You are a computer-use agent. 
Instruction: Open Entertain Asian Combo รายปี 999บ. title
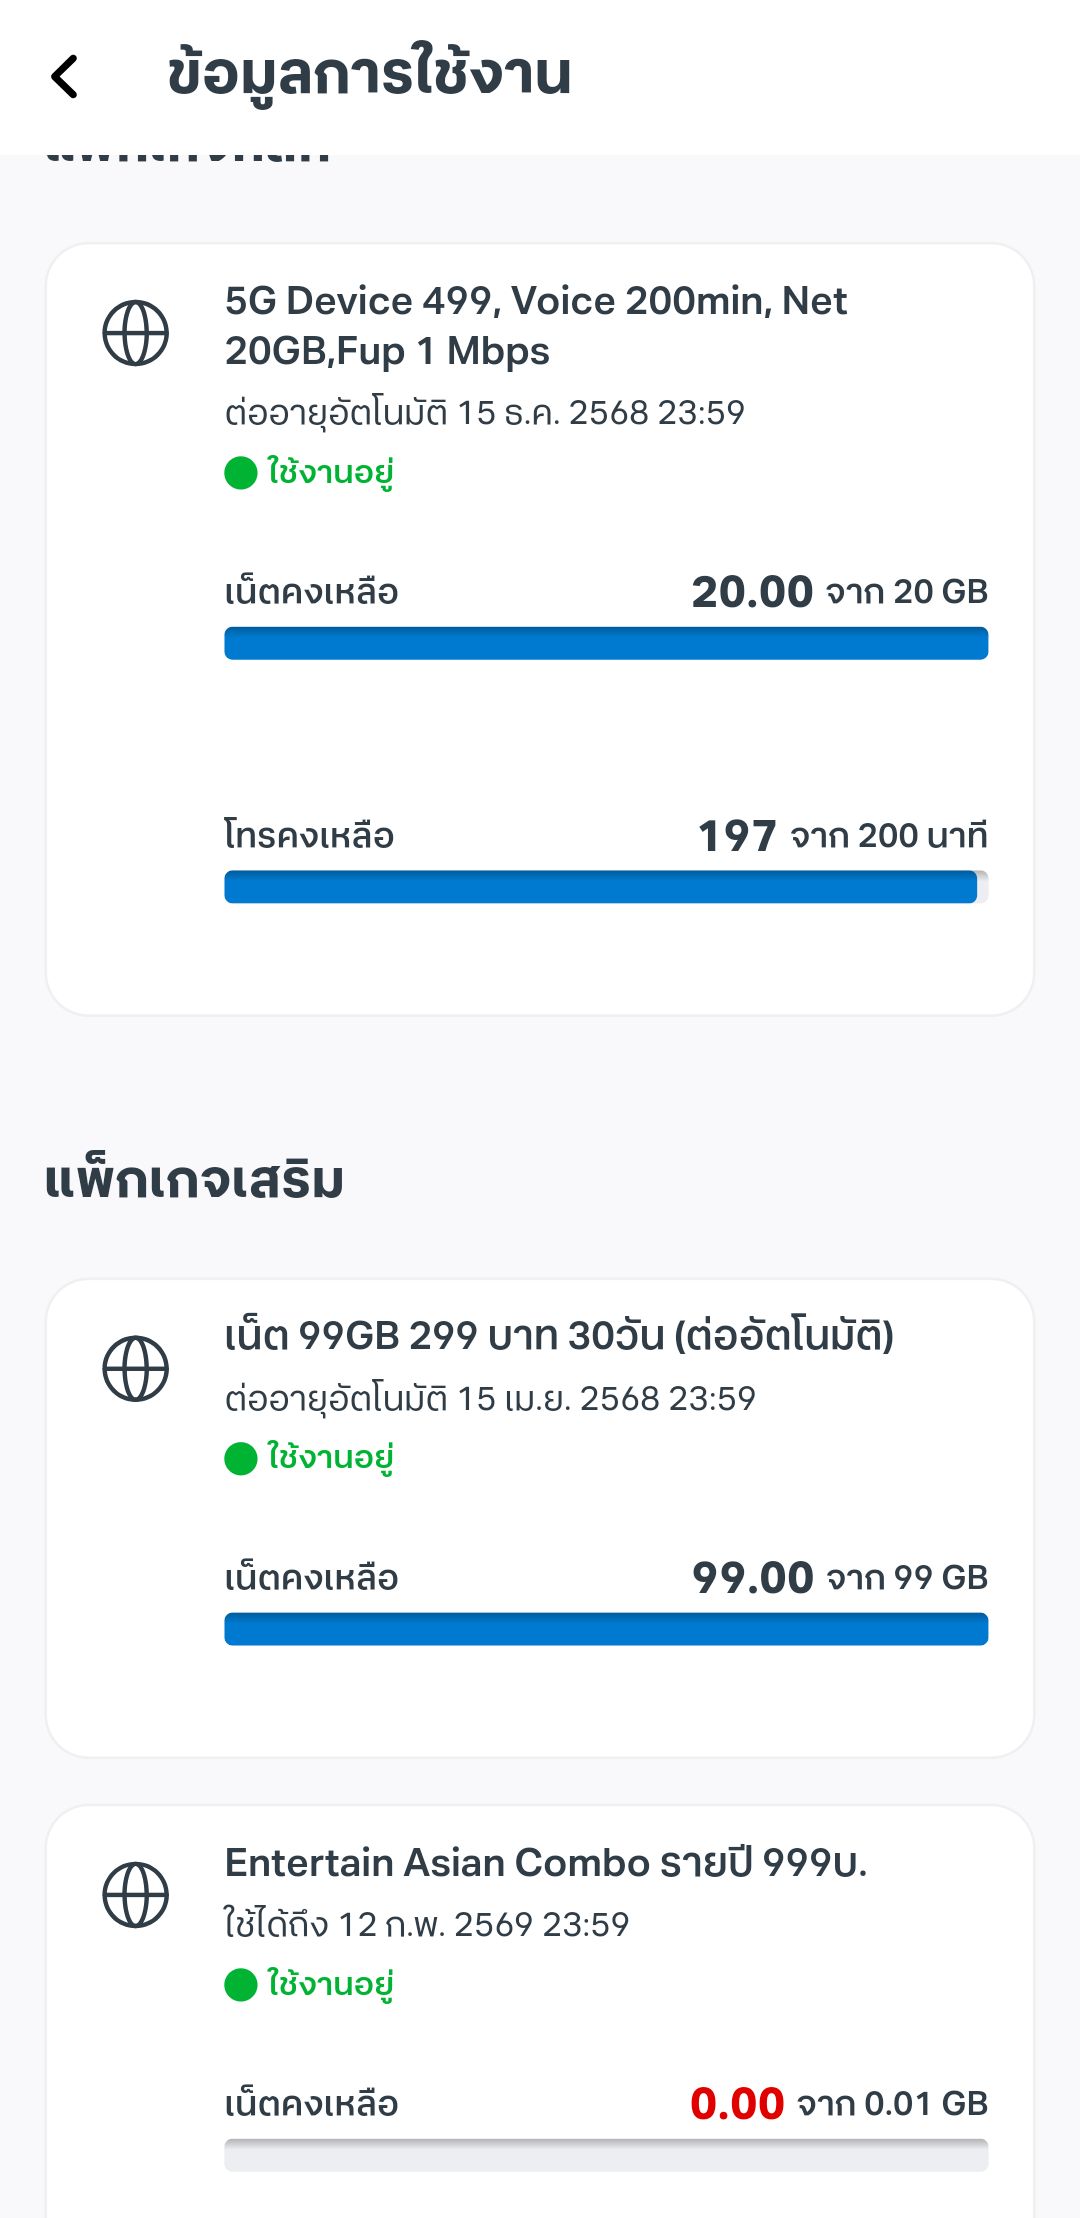coord(546,1862)
